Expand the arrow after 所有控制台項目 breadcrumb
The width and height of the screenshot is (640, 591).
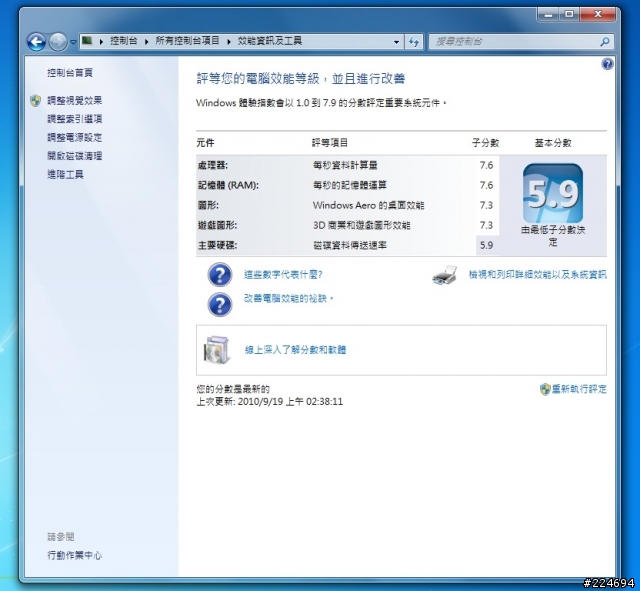(229, 41)
